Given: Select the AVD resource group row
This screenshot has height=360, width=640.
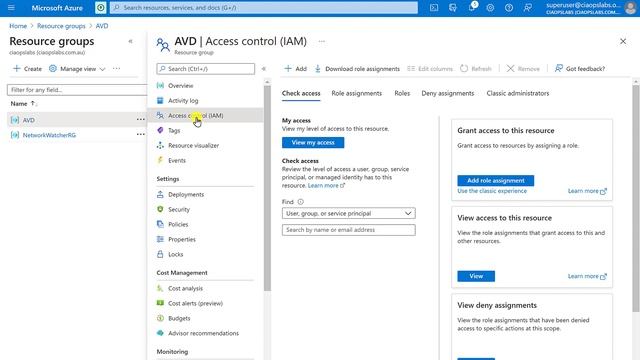Looking at the screenshot, I should pyautogui.click(x=77, y=120).
